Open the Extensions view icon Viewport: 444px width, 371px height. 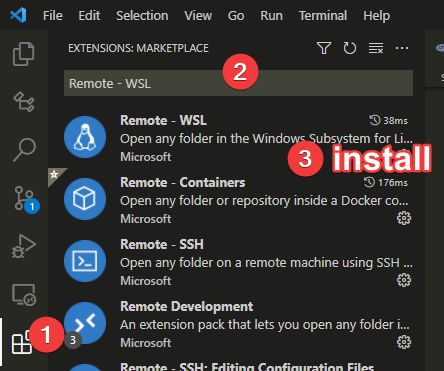coord(21,343)
